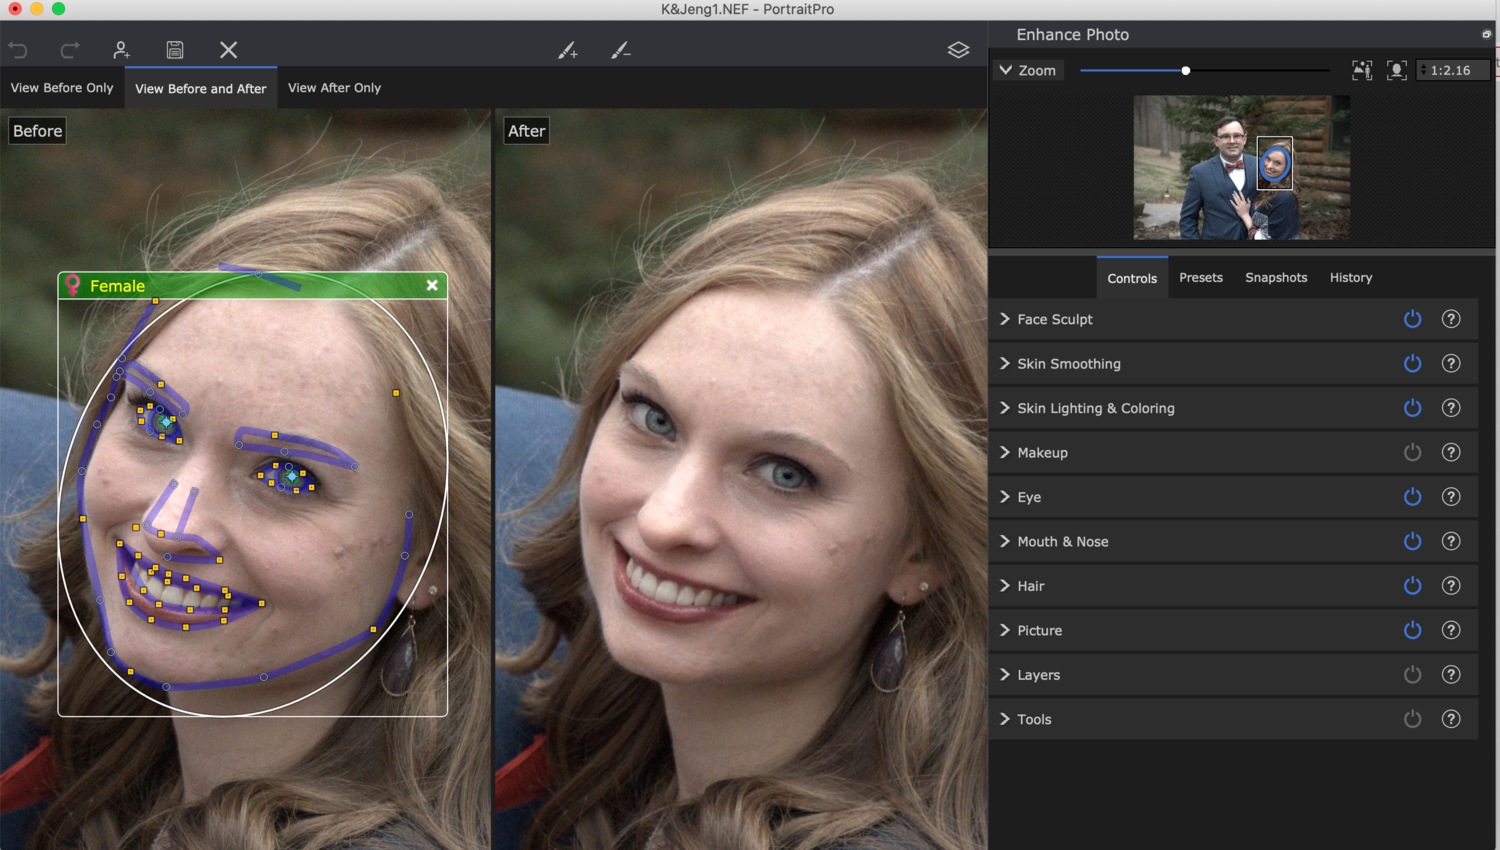Select the extend brush tool icon

pyautogui.click(x=567, y=49)
